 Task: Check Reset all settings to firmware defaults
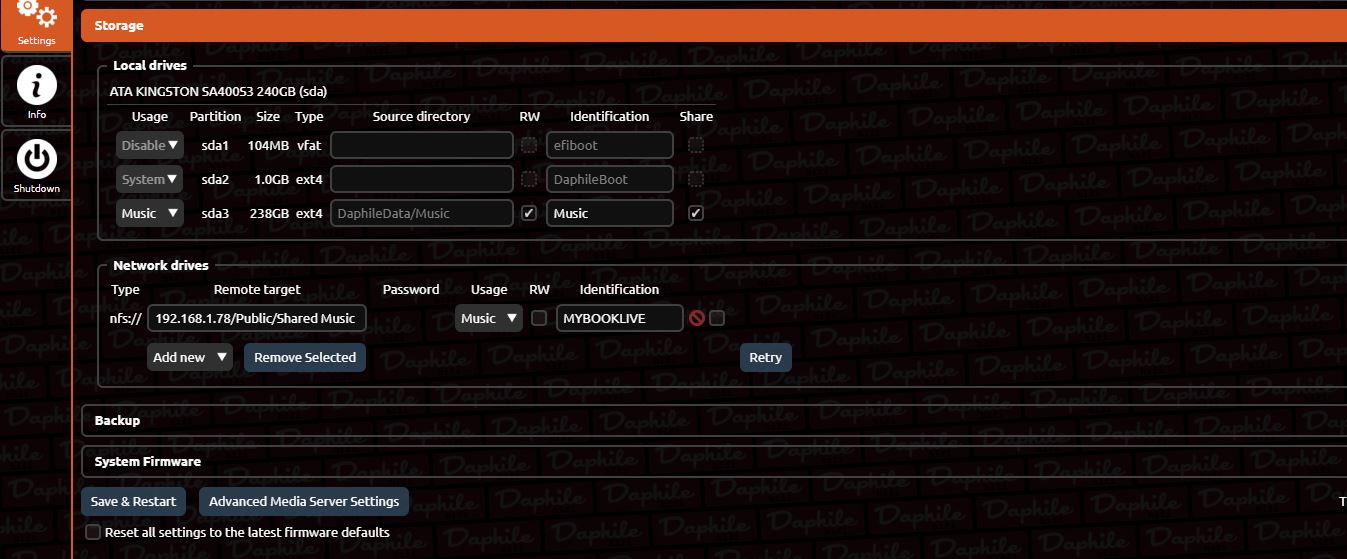93,532
